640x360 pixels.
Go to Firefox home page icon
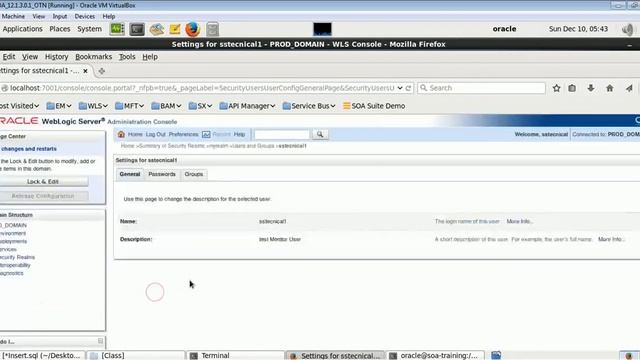[609, 88]
